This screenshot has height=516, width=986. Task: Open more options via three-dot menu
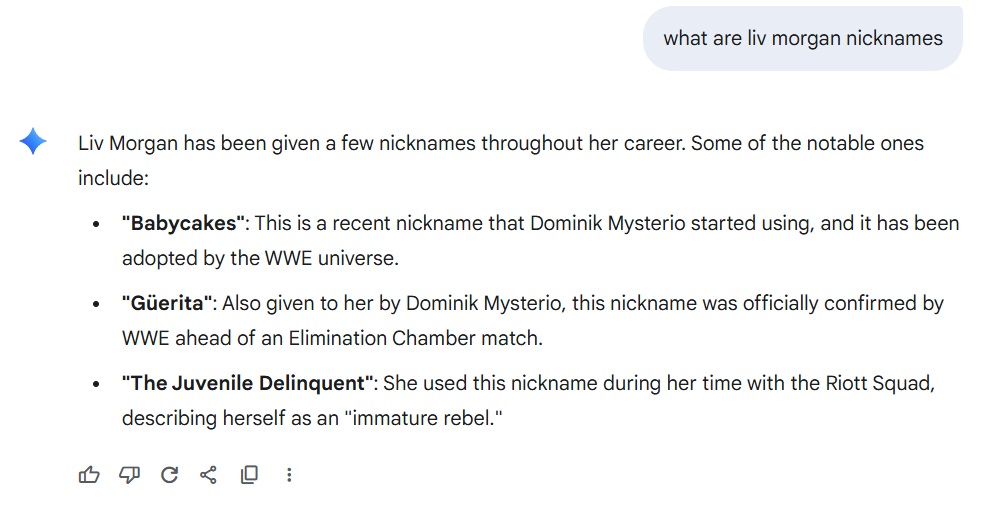click(289, 475)
